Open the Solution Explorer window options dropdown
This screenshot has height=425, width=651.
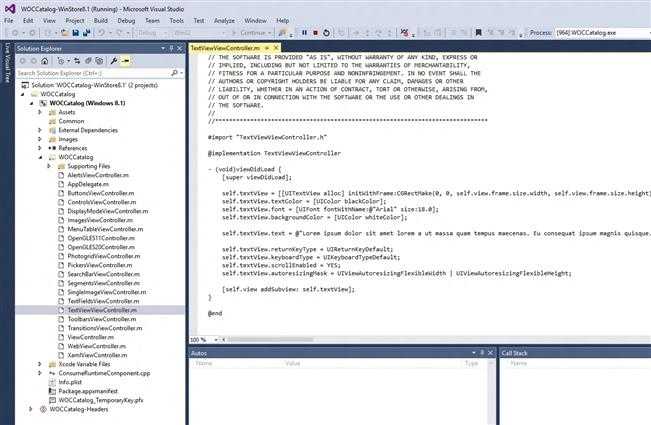click(x=163, y=49)
